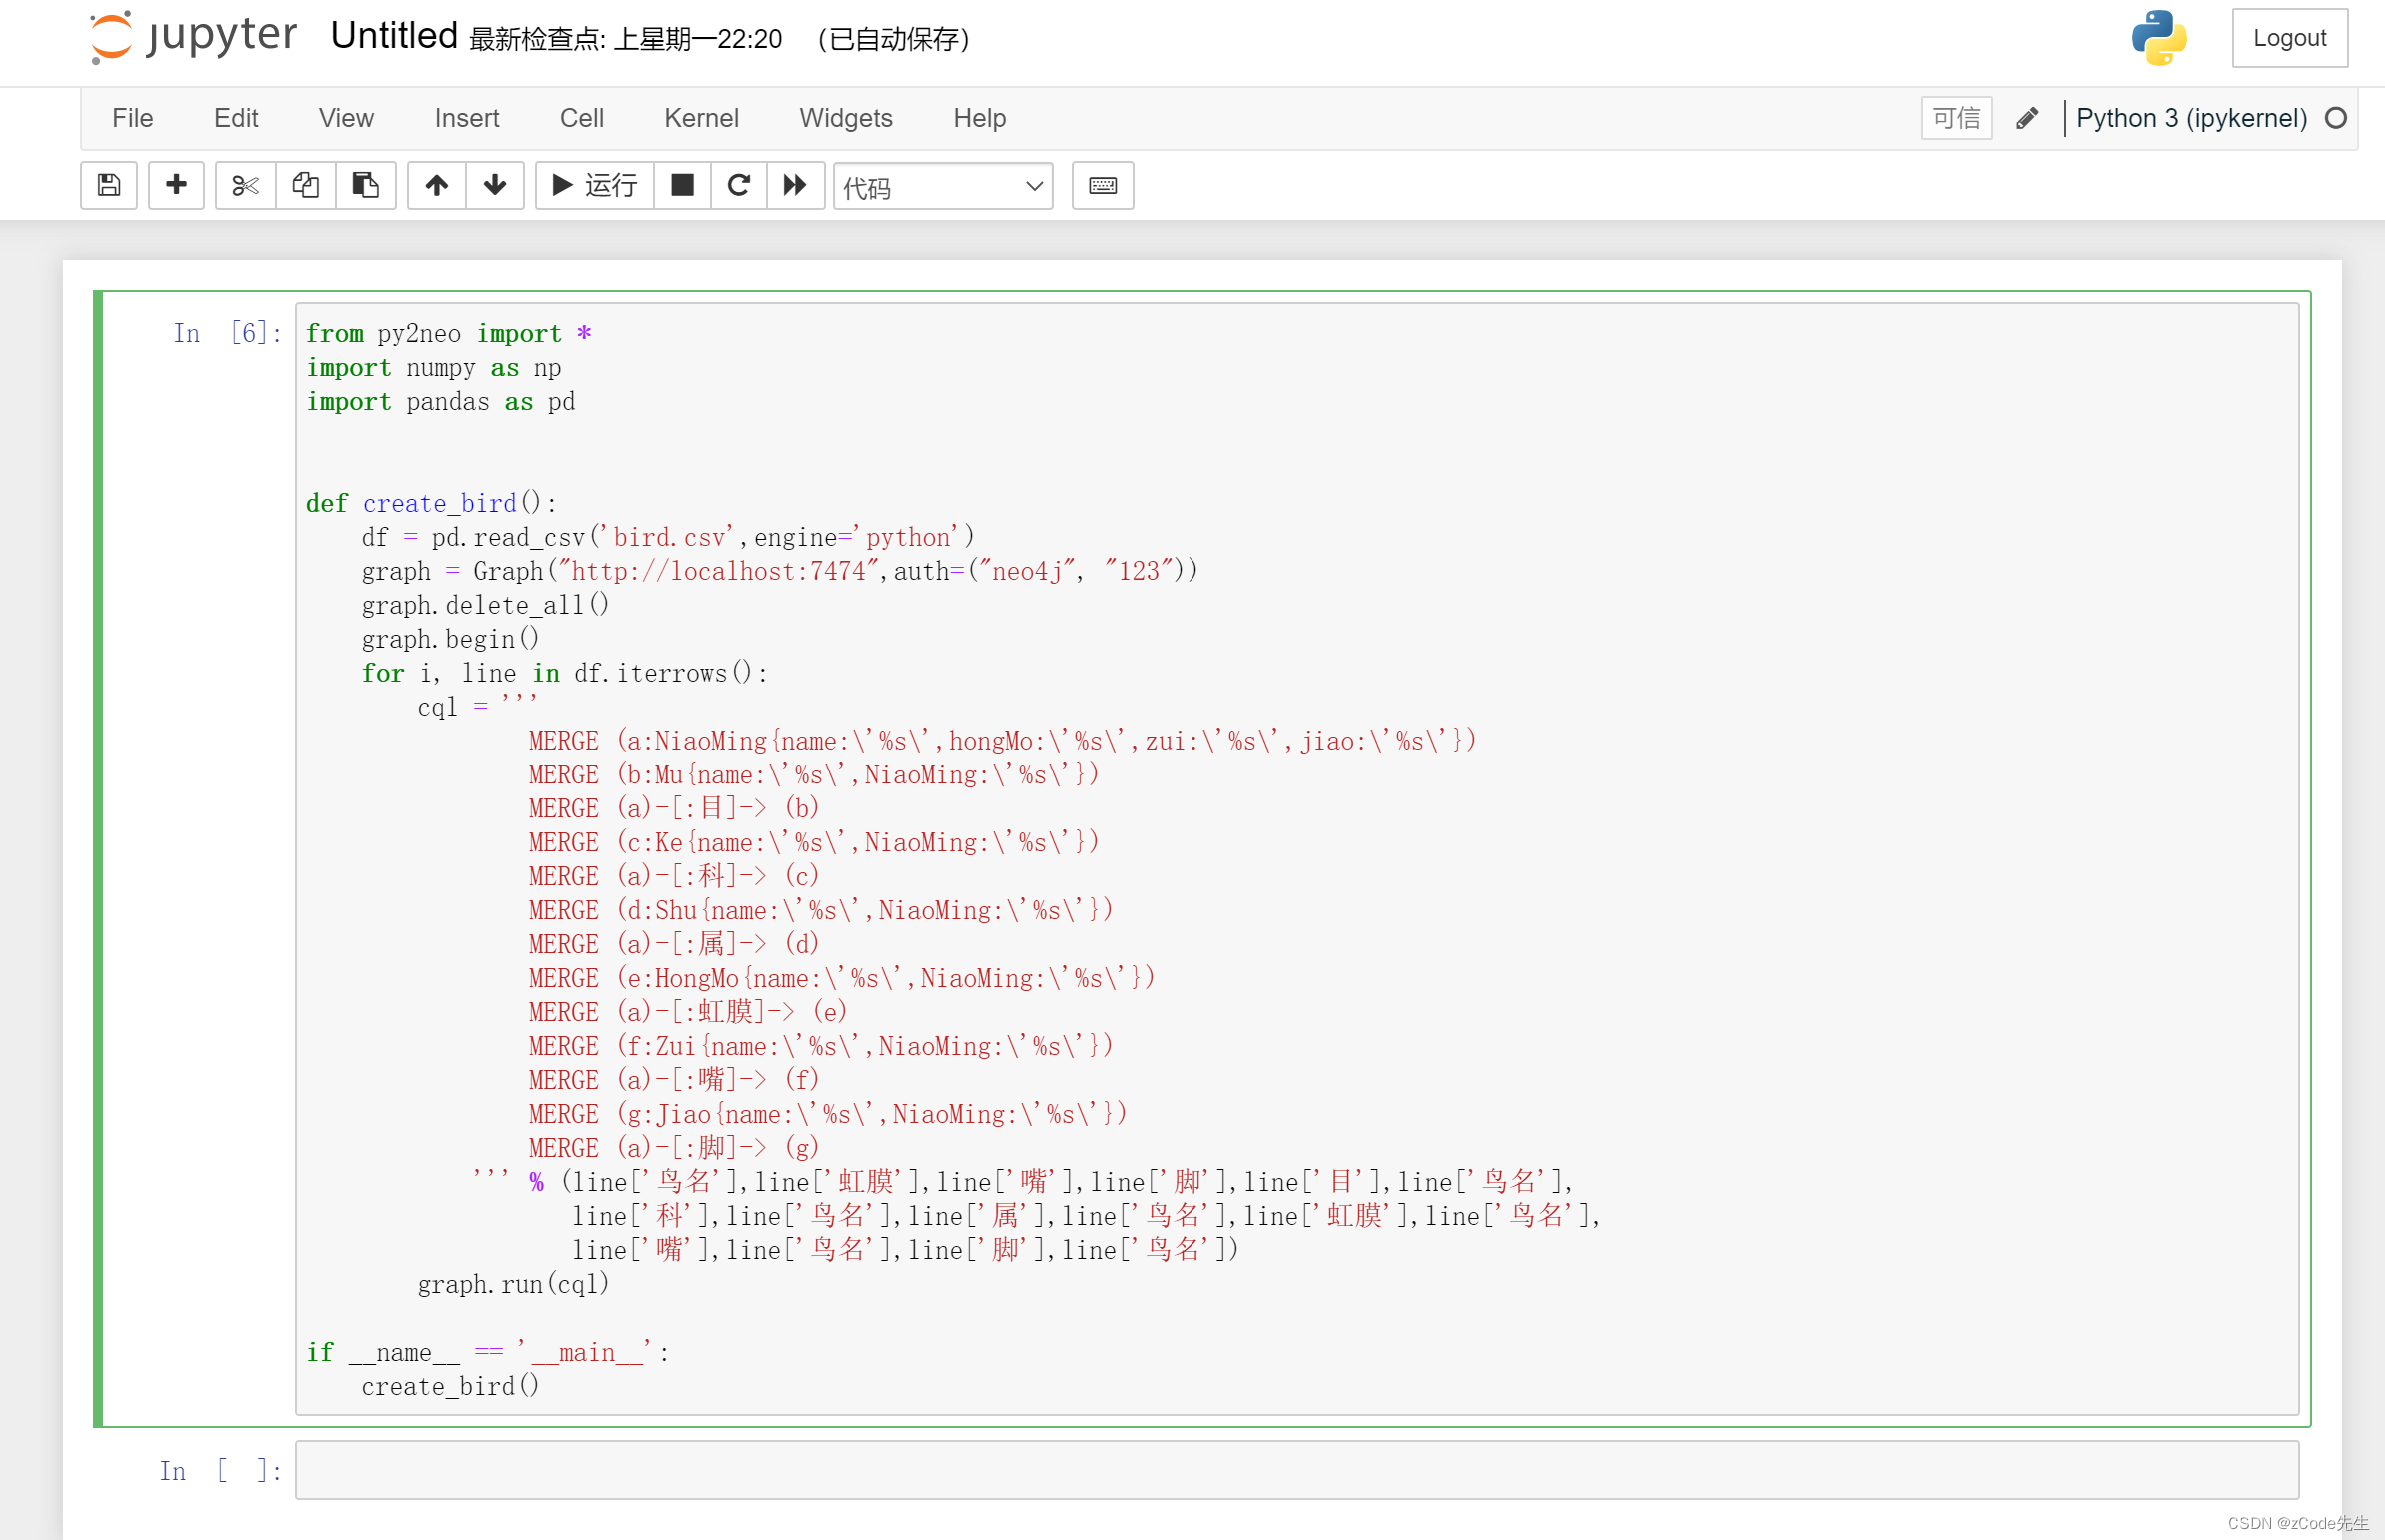Click the Cut cell icon

click(243, 184)
